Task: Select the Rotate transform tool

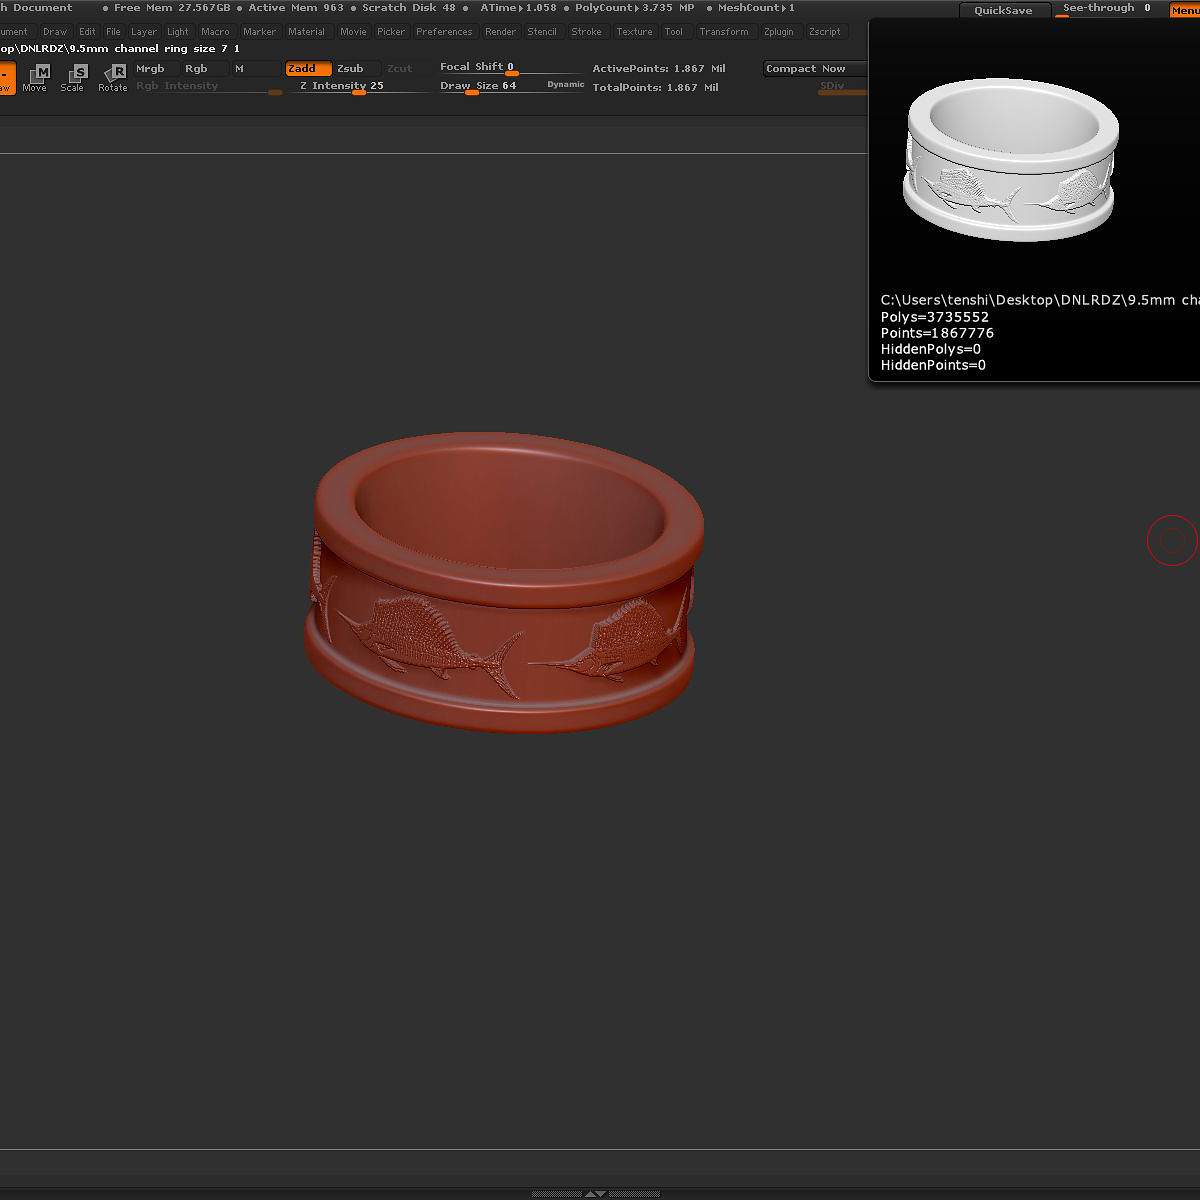Action: click(113, 77)
